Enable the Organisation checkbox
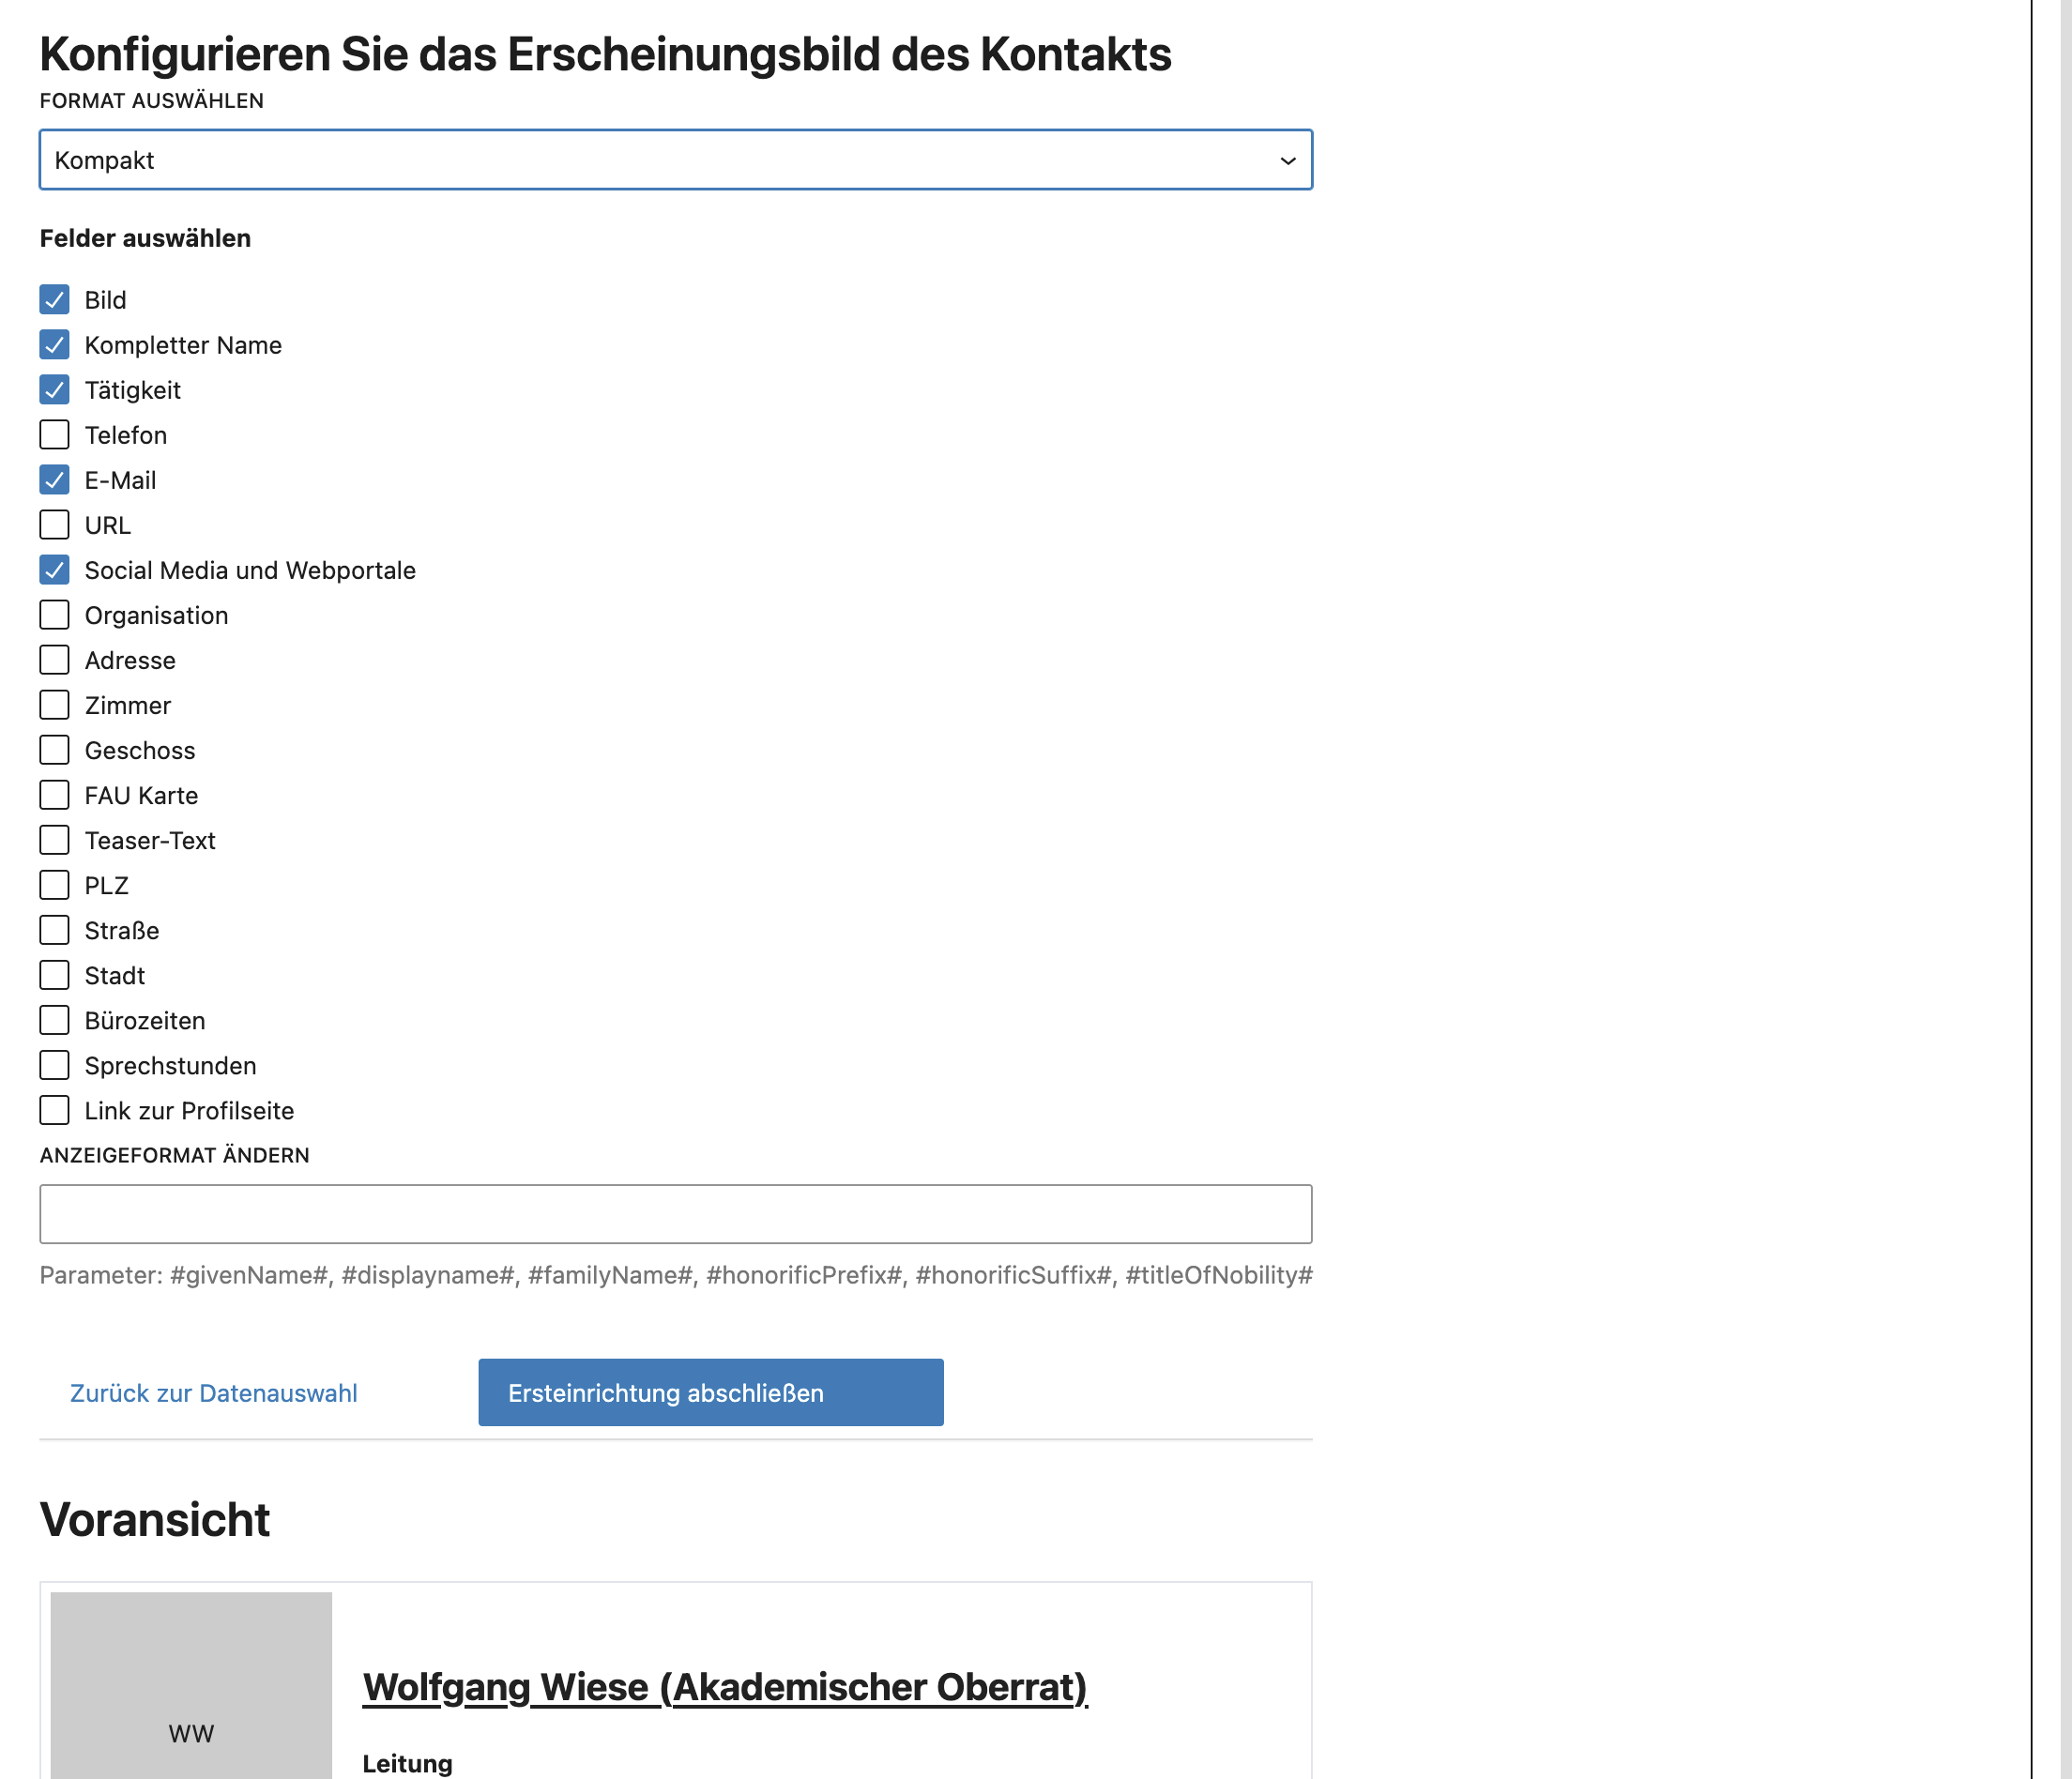Screen dimensions: 2072x1779 click(55, 615)
